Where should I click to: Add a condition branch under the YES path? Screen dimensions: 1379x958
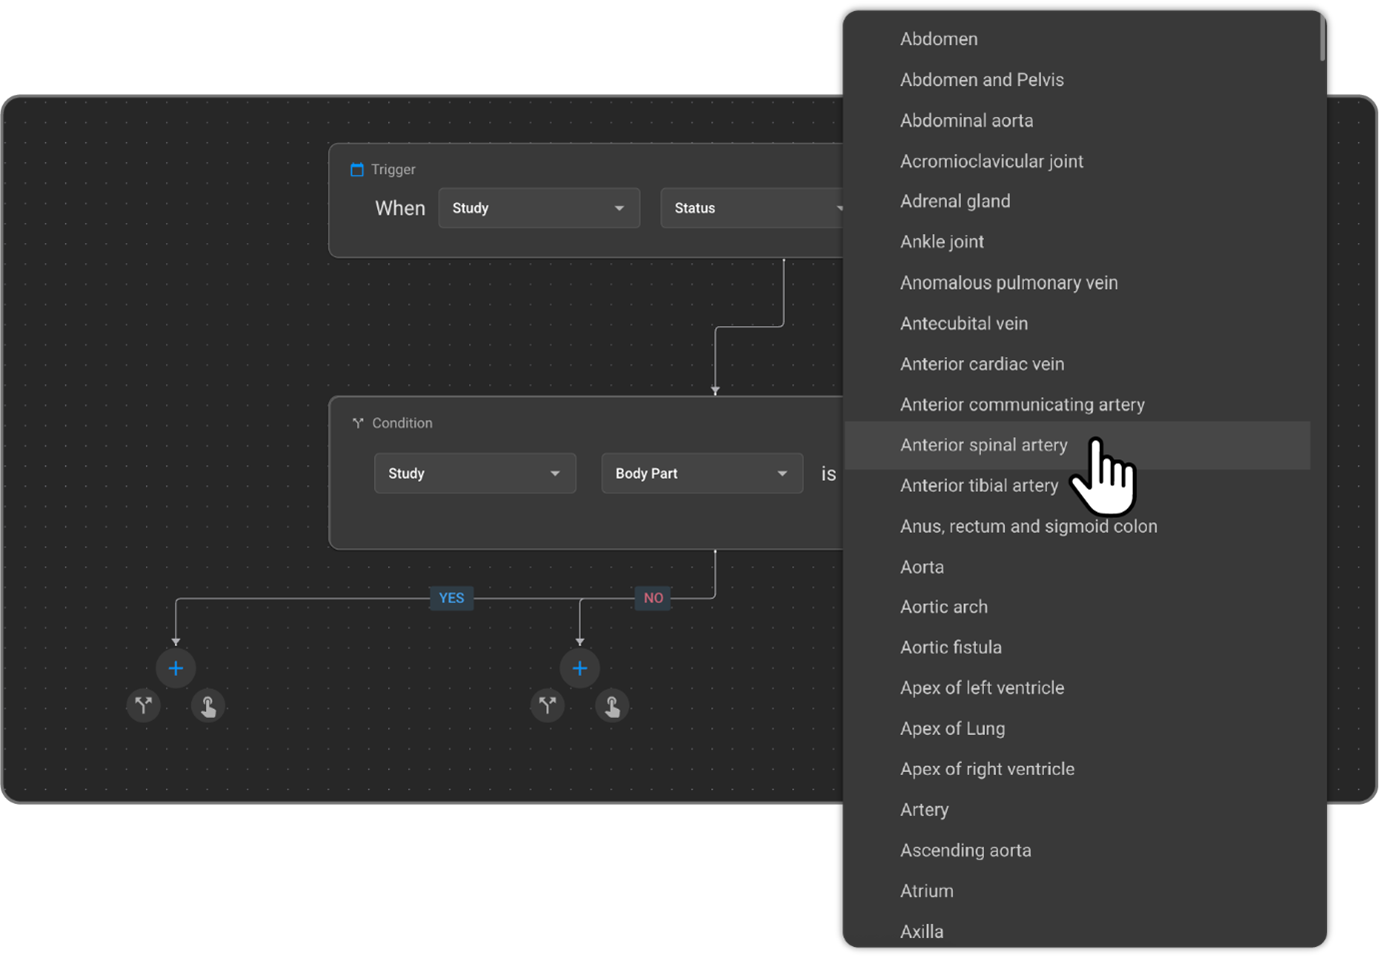point(144,706)
